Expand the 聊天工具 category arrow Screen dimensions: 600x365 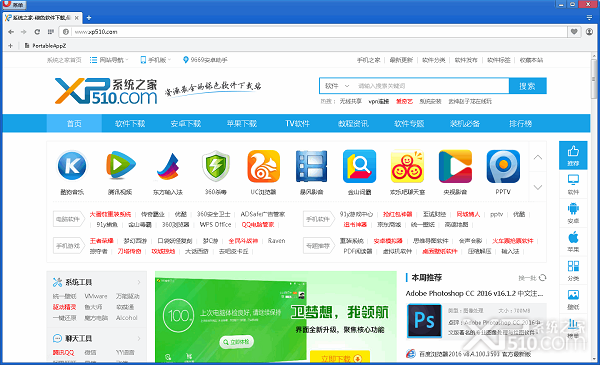(x=139, y=339)
